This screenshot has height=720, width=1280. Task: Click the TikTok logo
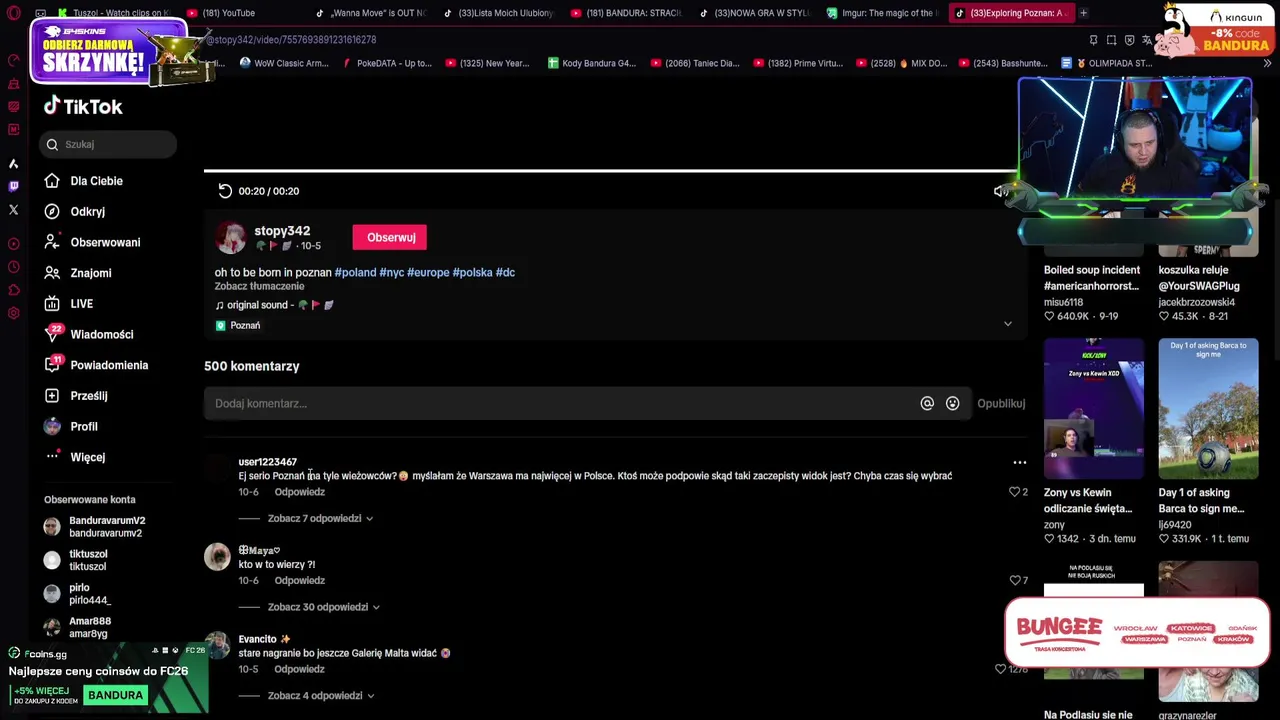[83, 106]
